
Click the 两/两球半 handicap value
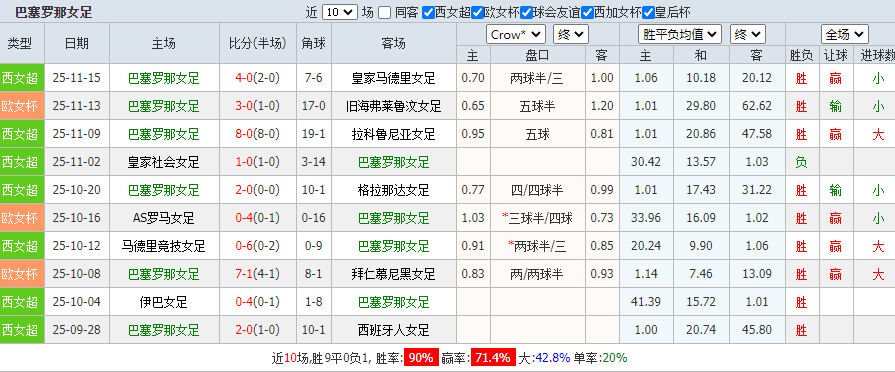(x=537, y=274)
